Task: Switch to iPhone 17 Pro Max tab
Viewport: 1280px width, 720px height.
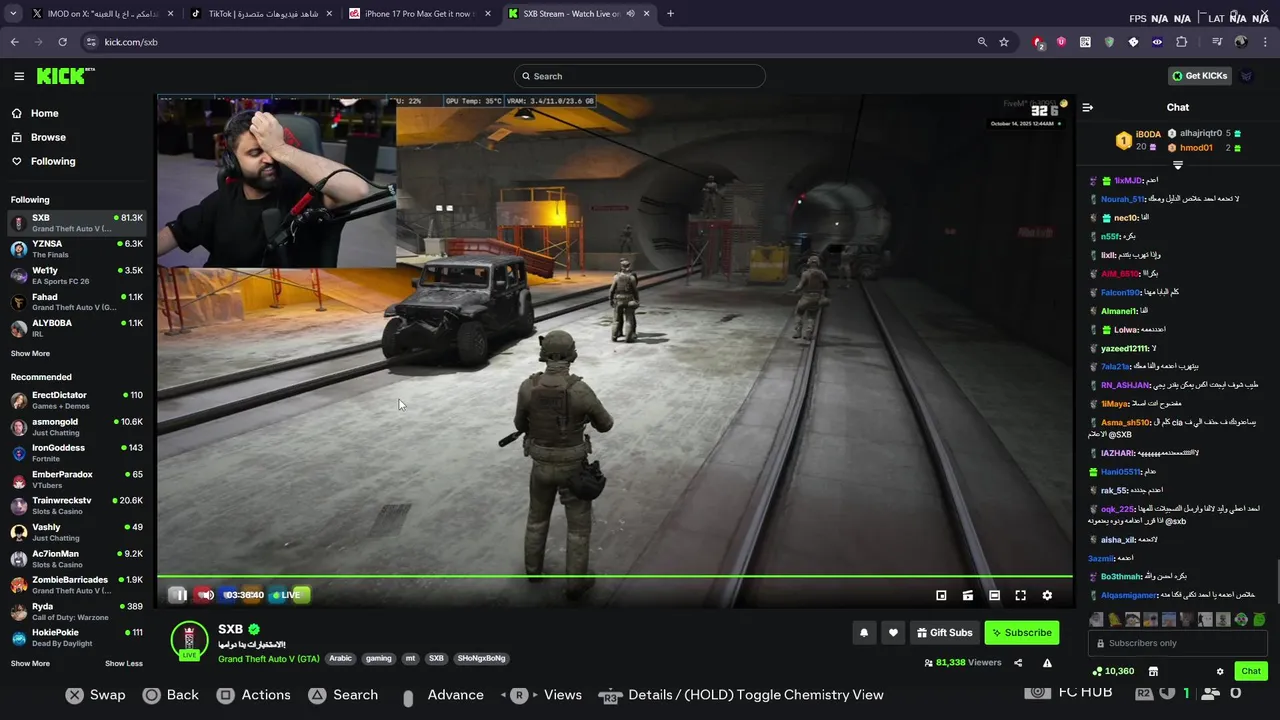Action: tap(420, 14)
